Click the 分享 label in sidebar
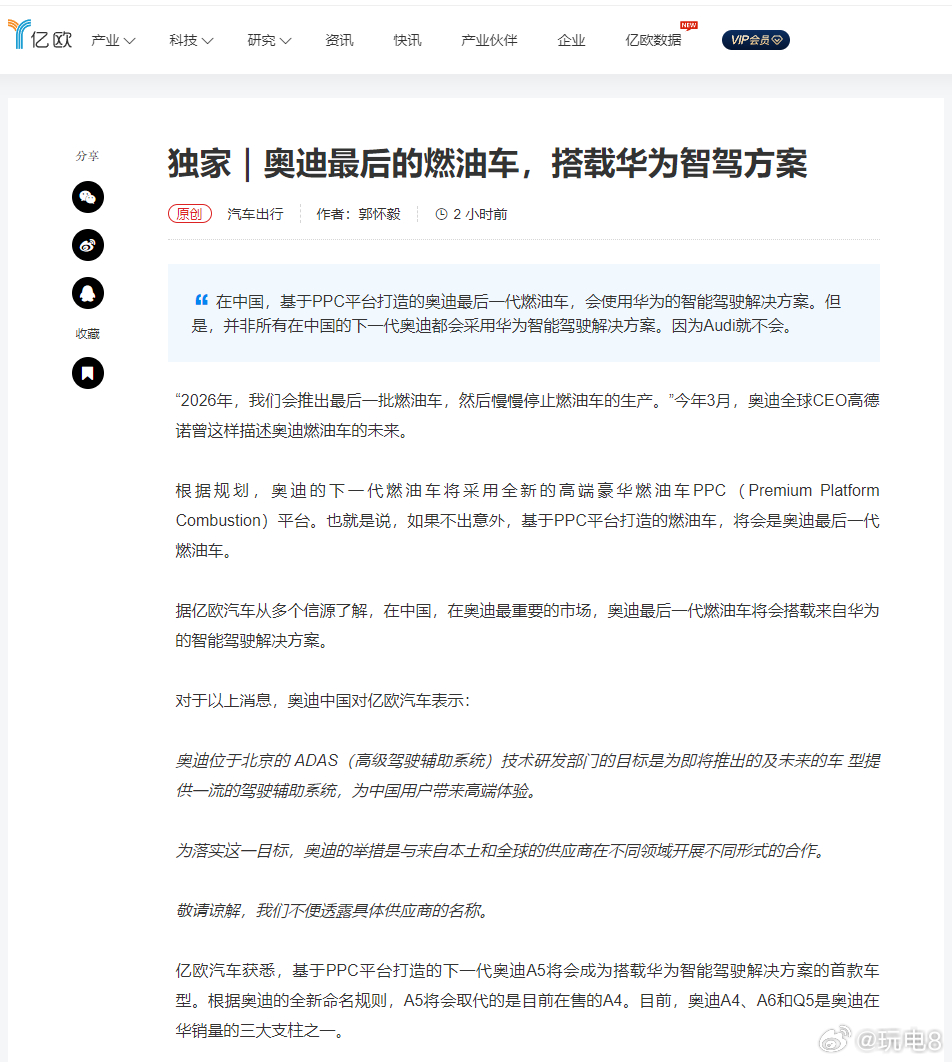This screenshot has width=952, height=1062. point(87,156)
